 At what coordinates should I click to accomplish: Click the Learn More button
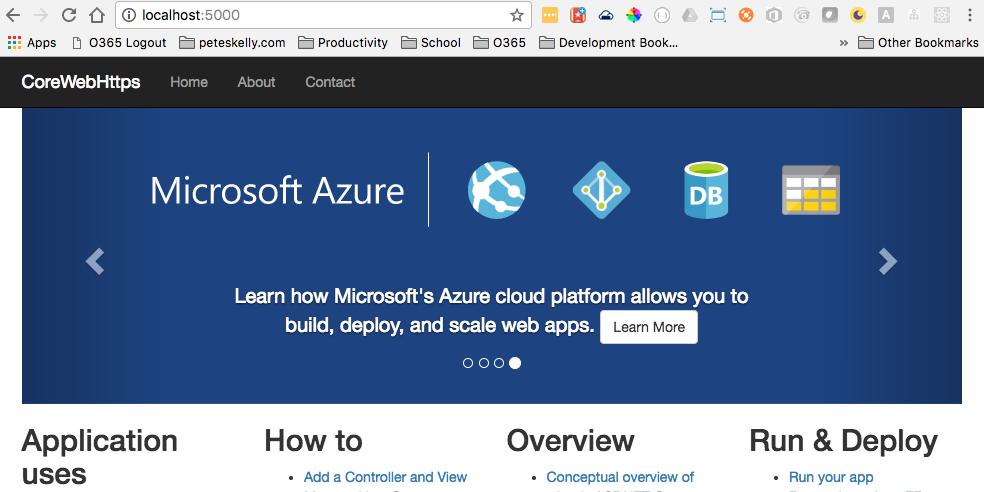coord(649,327)
